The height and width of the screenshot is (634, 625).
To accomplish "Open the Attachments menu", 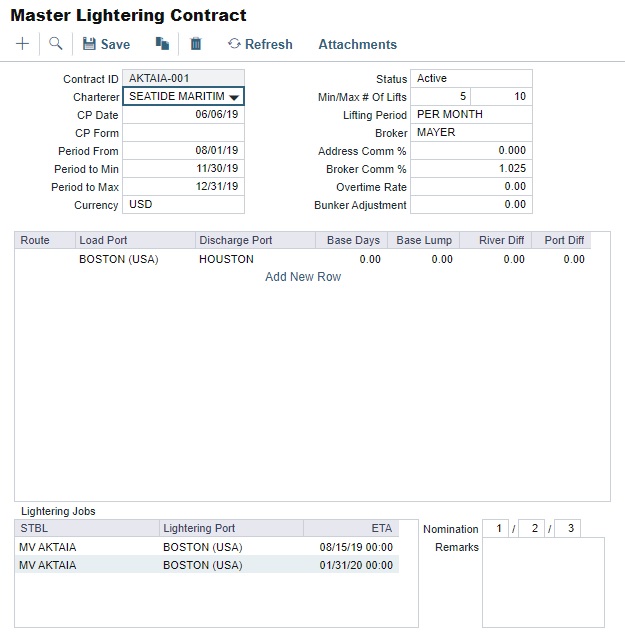I will 357,44.
